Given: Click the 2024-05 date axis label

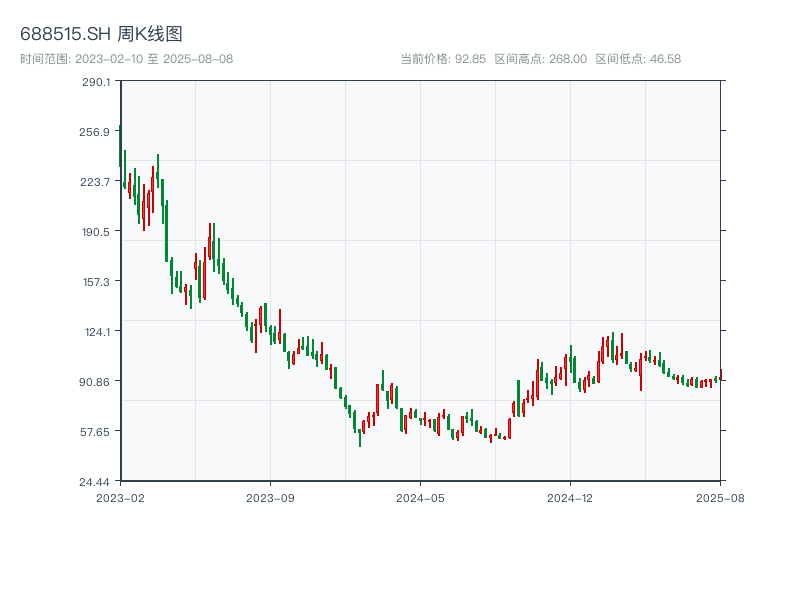Looking at the screenshot, I should click(420, 497).
